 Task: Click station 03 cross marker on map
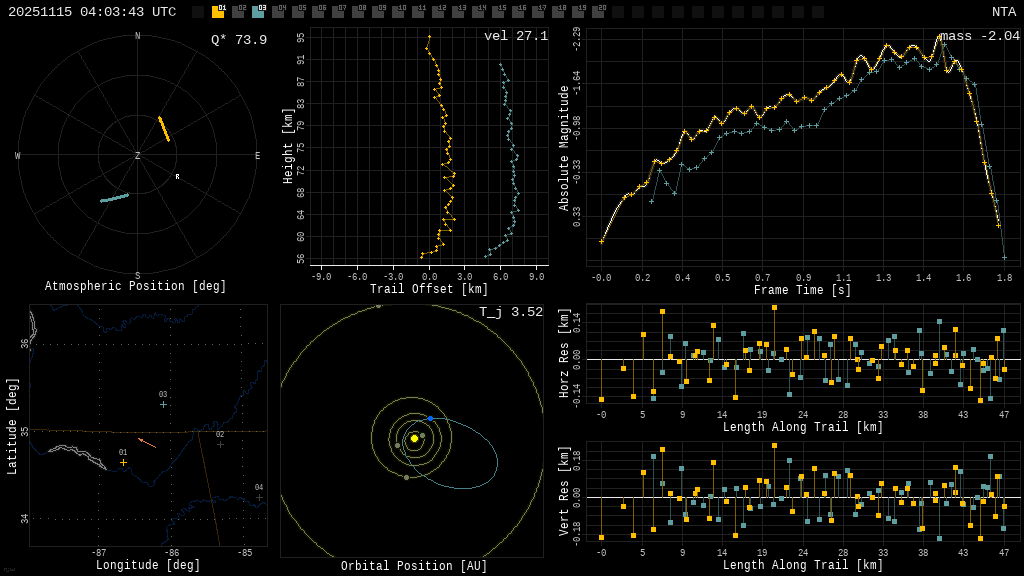pos(163,404)
